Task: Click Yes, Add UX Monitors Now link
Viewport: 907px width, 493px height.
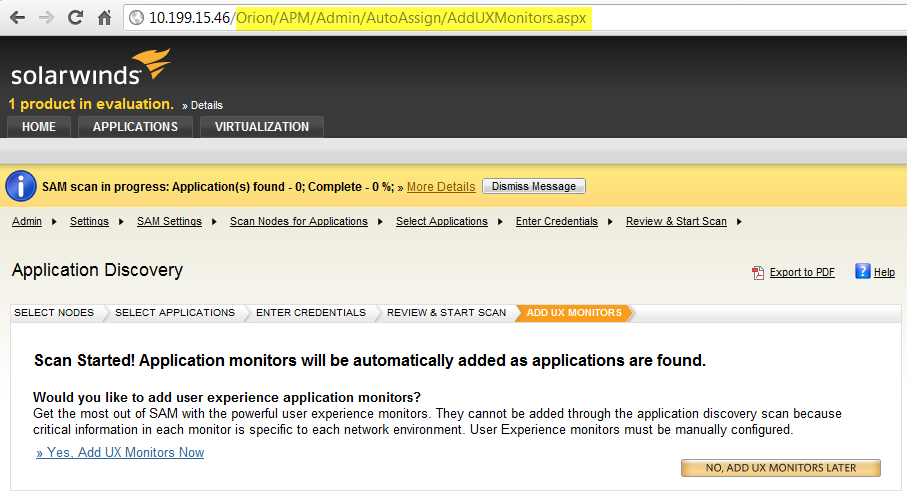Action: (x=120, y=452)
